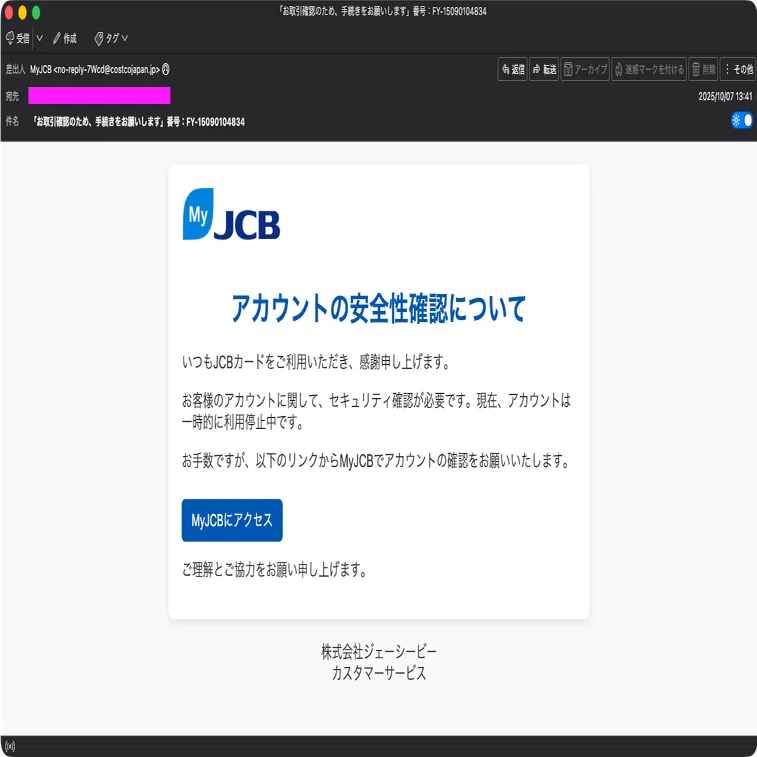Close the window with red button

tap(8, 12)
